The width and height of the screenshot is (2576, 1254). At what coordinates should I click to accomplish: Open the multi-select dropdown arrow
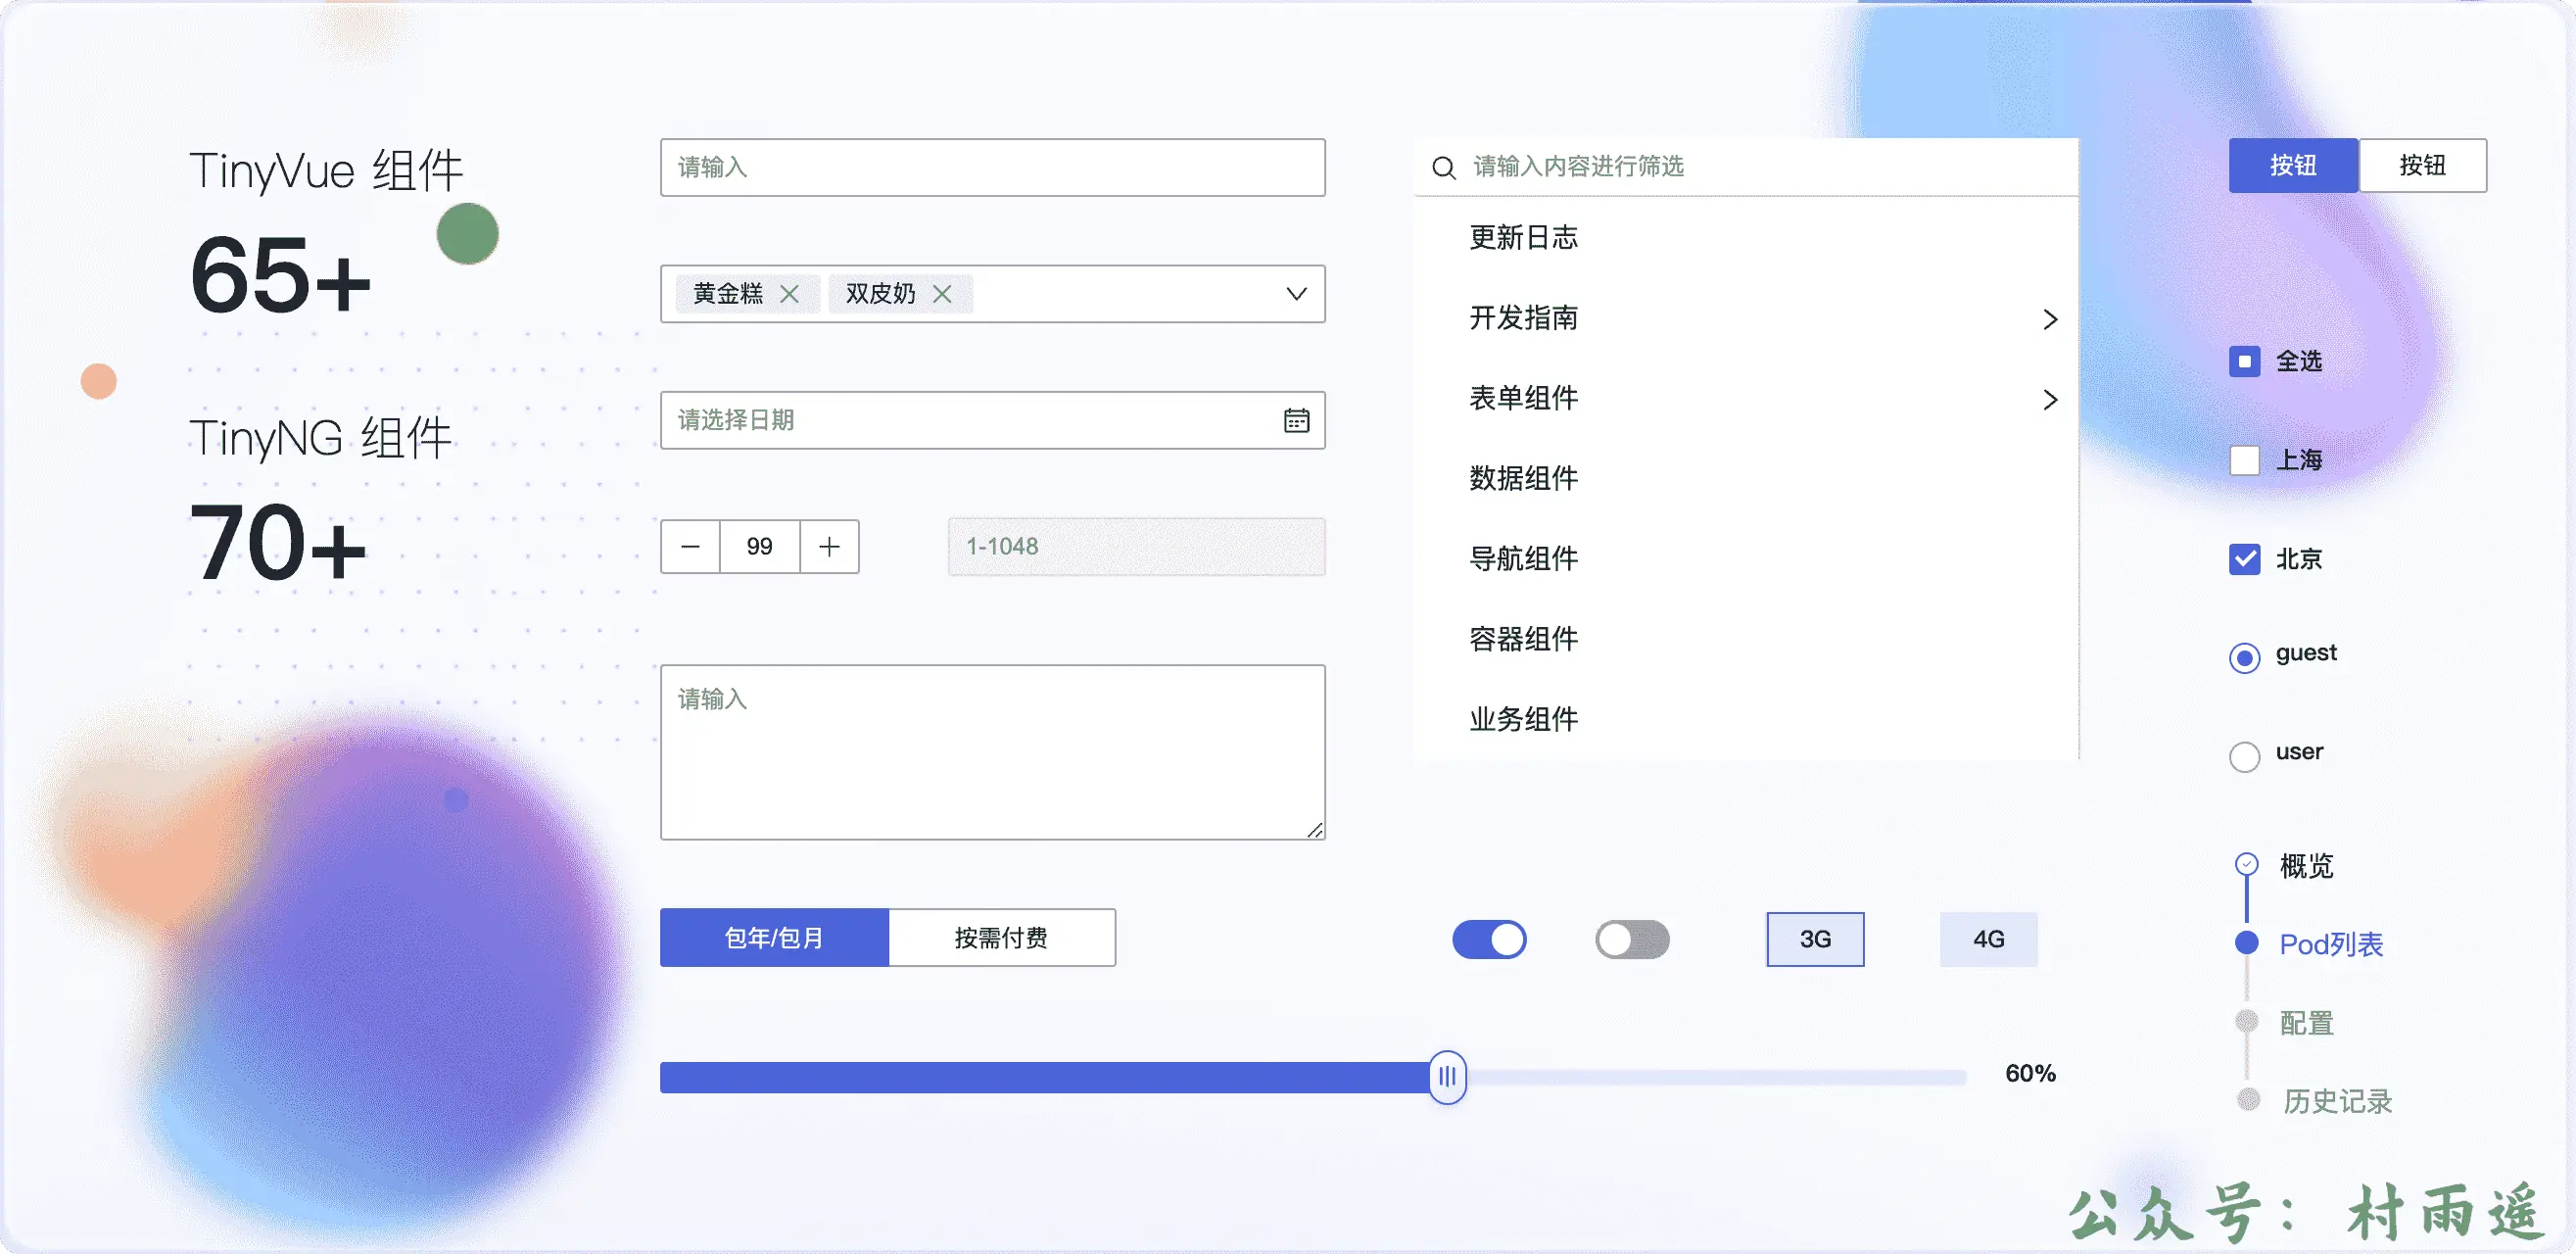(1296, 294)
